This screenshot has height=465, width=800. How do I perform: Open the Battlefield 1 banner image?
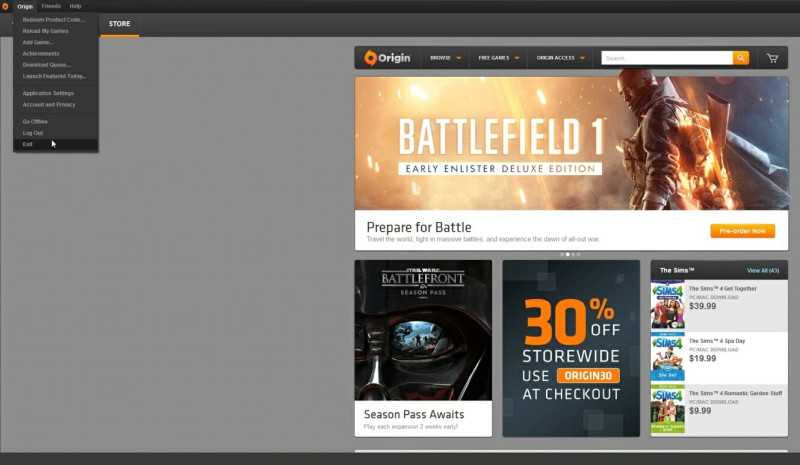pos(571,143)
